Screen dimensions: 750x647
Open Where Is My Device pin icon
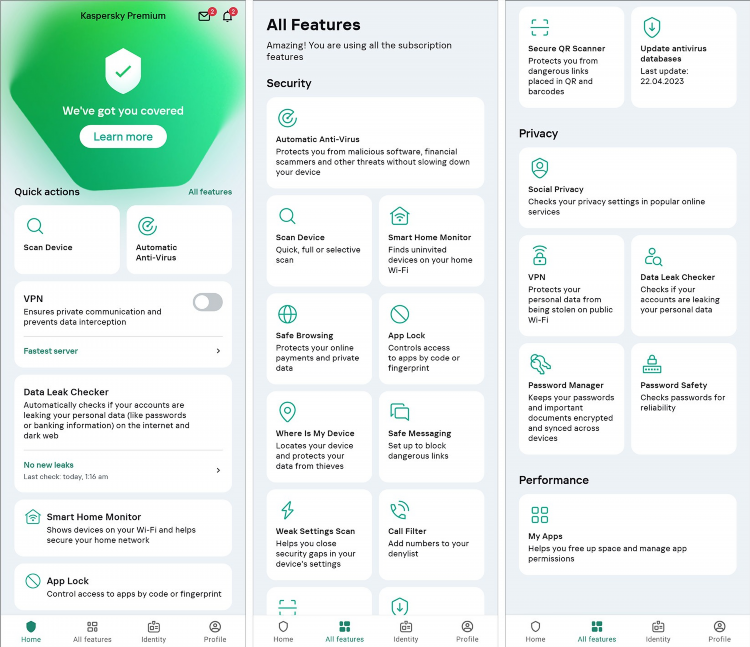pos(287,412)
